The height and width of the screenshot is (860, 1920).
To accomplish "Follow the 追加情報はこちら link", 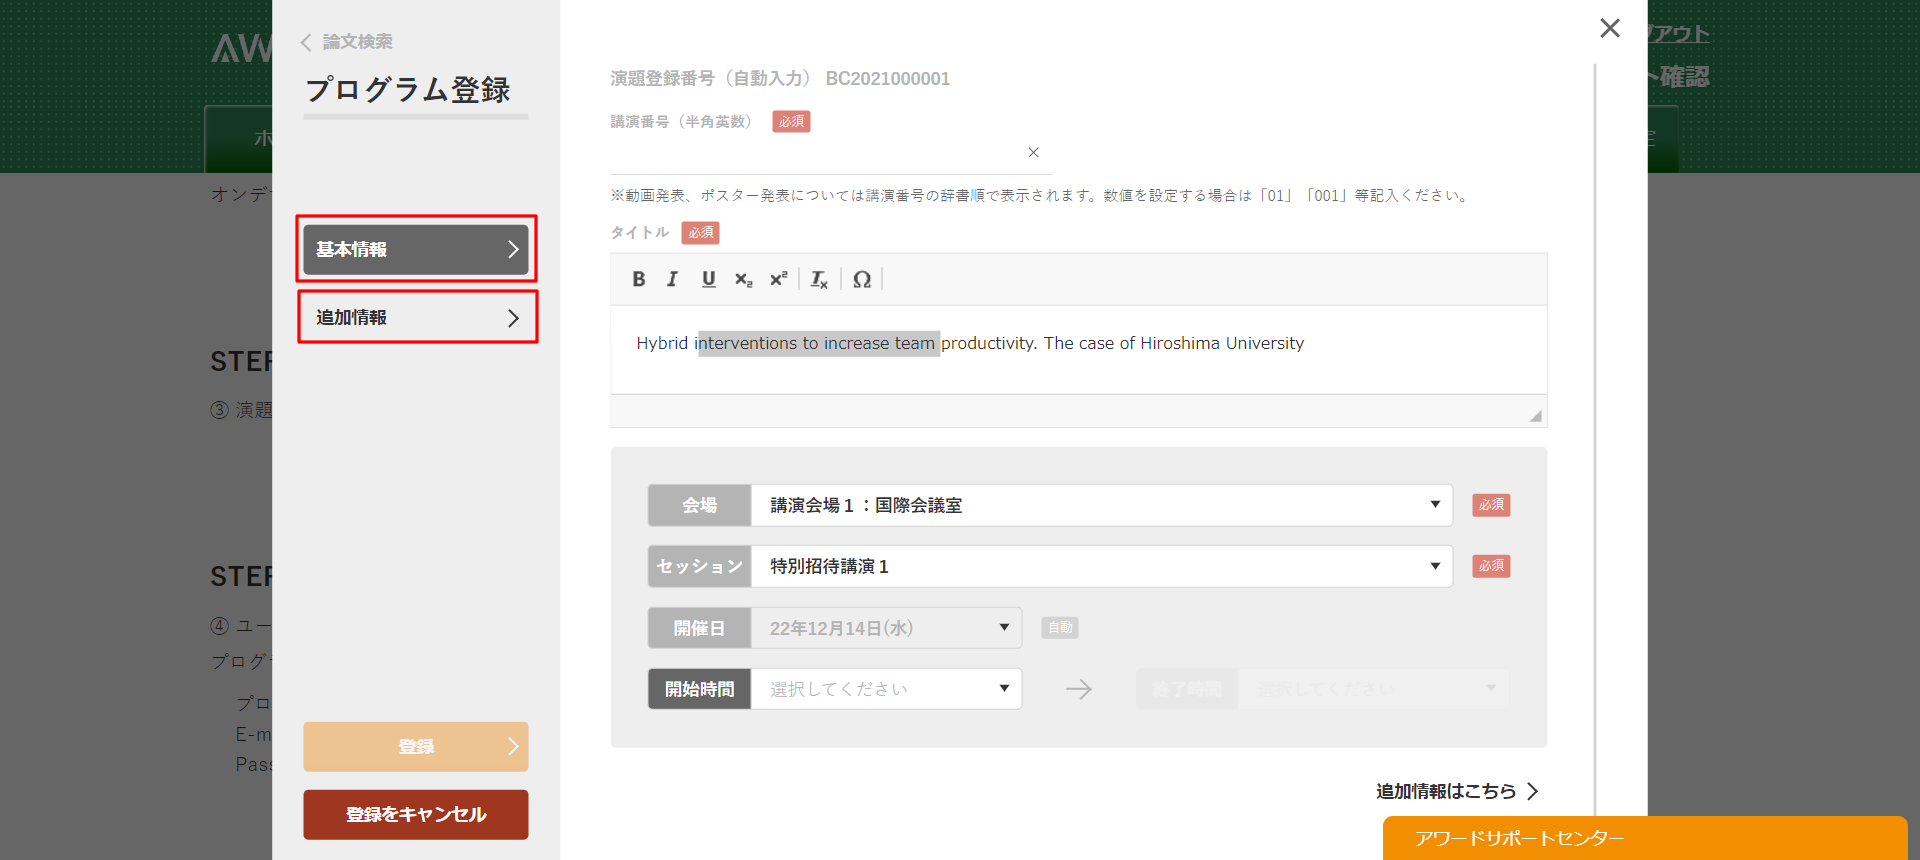I will pos(1456,791).
